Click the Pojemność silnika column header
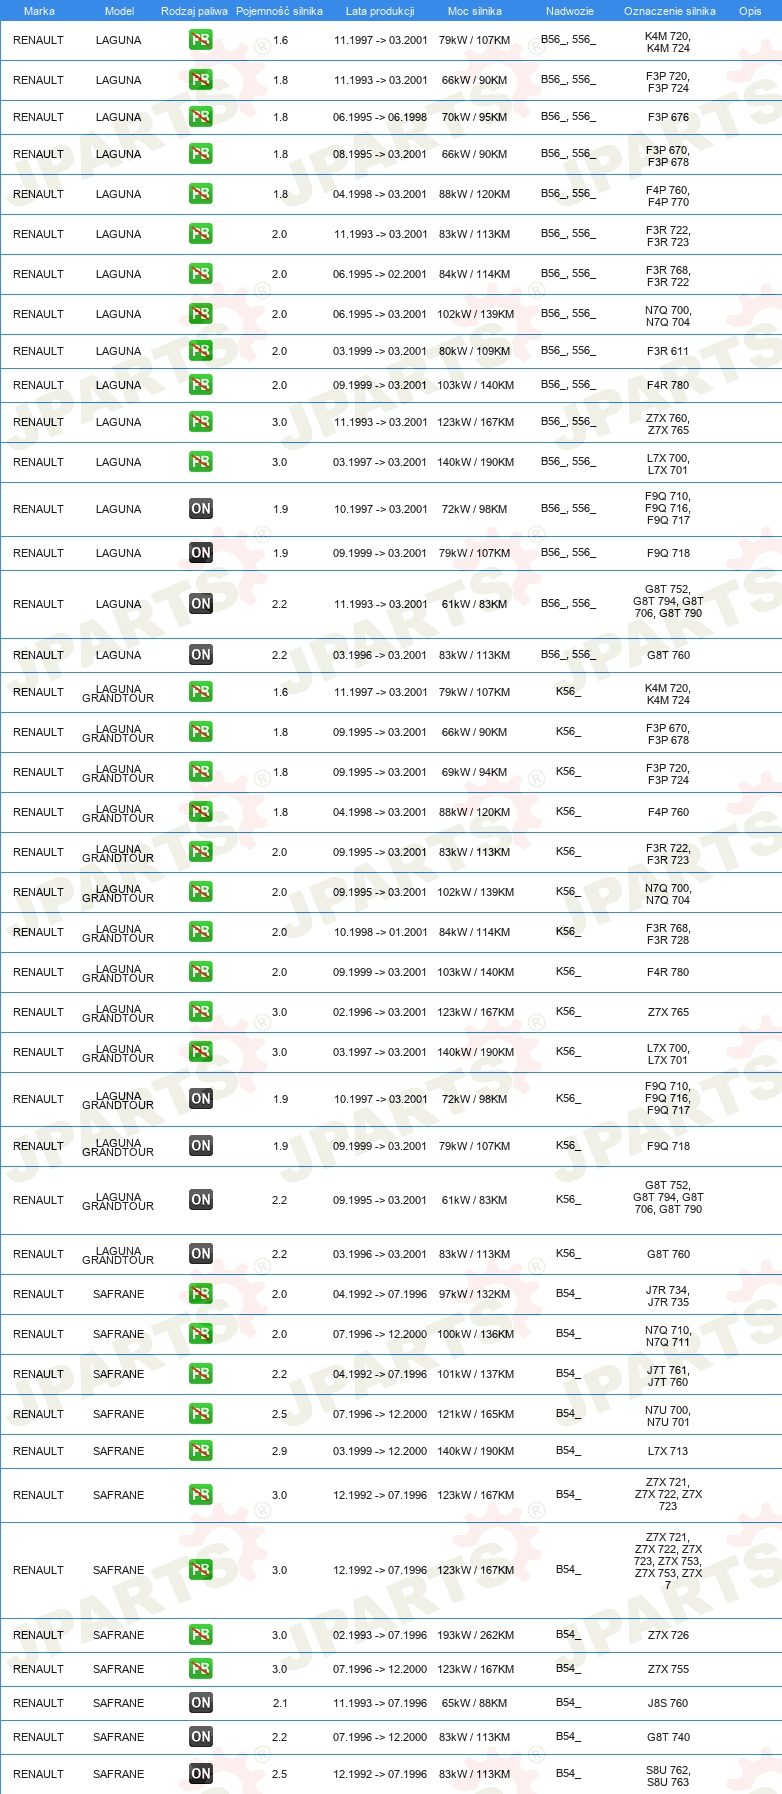The height and width of the screenshot is (1794, 782). pos(279,11)
